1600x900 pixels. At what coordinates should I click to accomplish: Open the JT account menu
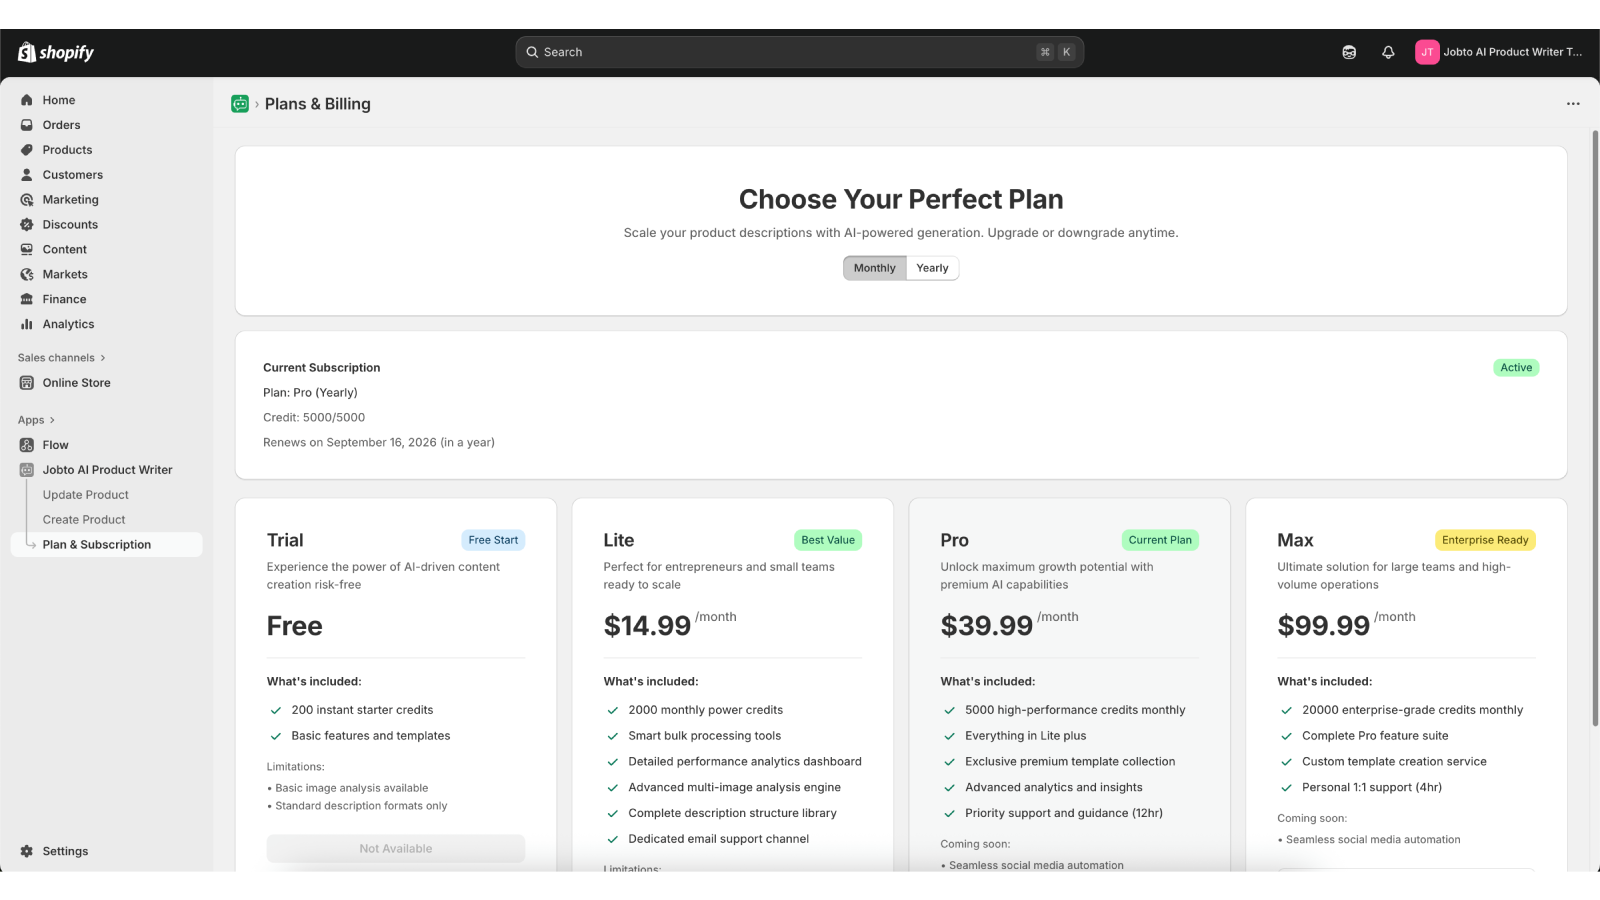point(1498,52)
